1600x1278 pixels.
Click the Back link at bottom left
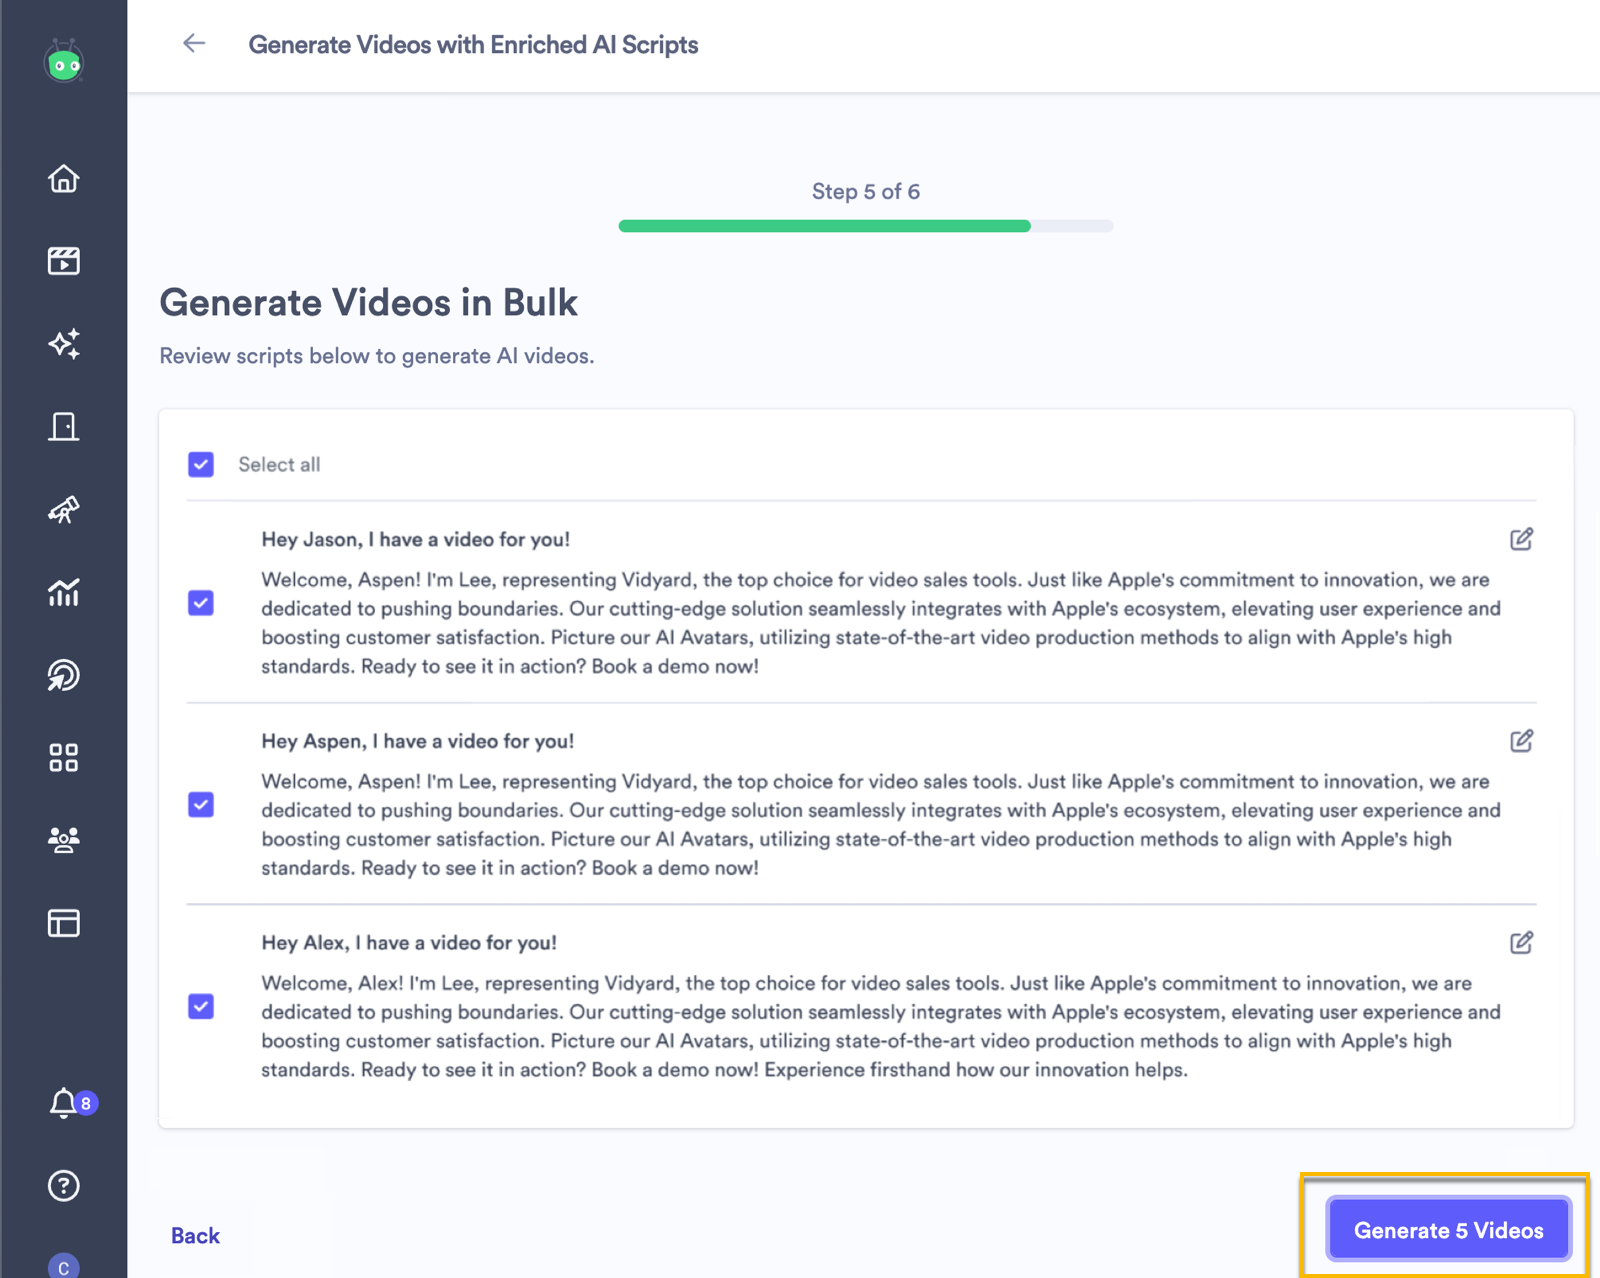coord(195,1235)
